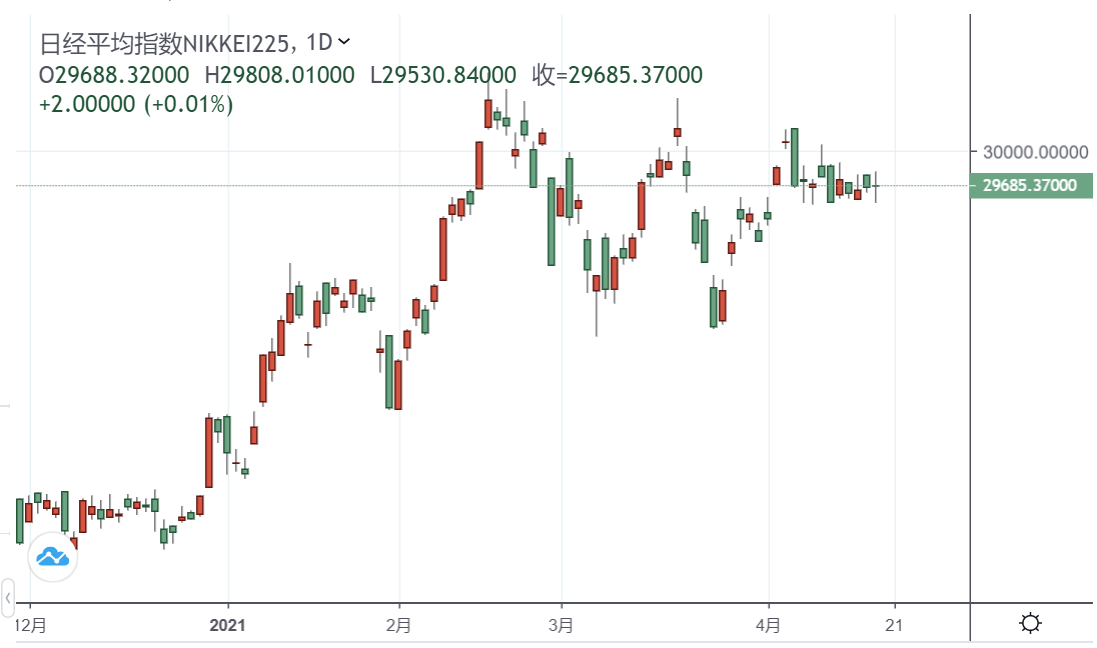Collapse the NIKKEI225 legend chevron

[345, 42]
